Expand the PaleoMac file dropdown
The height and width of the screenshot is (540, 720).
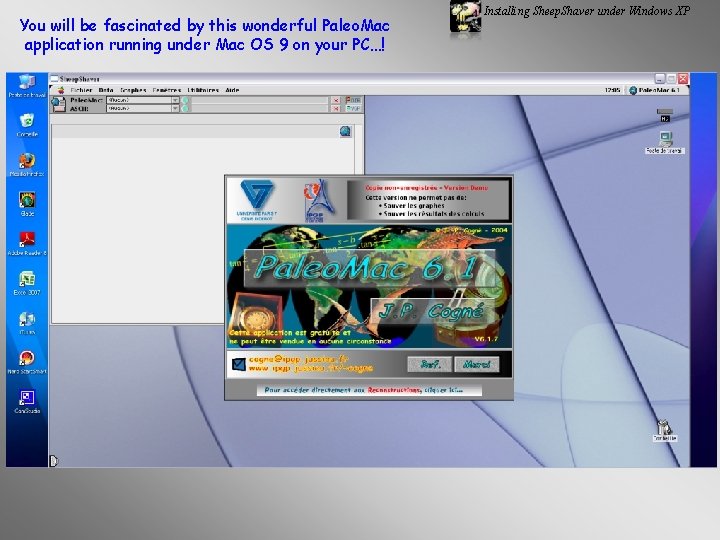(175, 100)
